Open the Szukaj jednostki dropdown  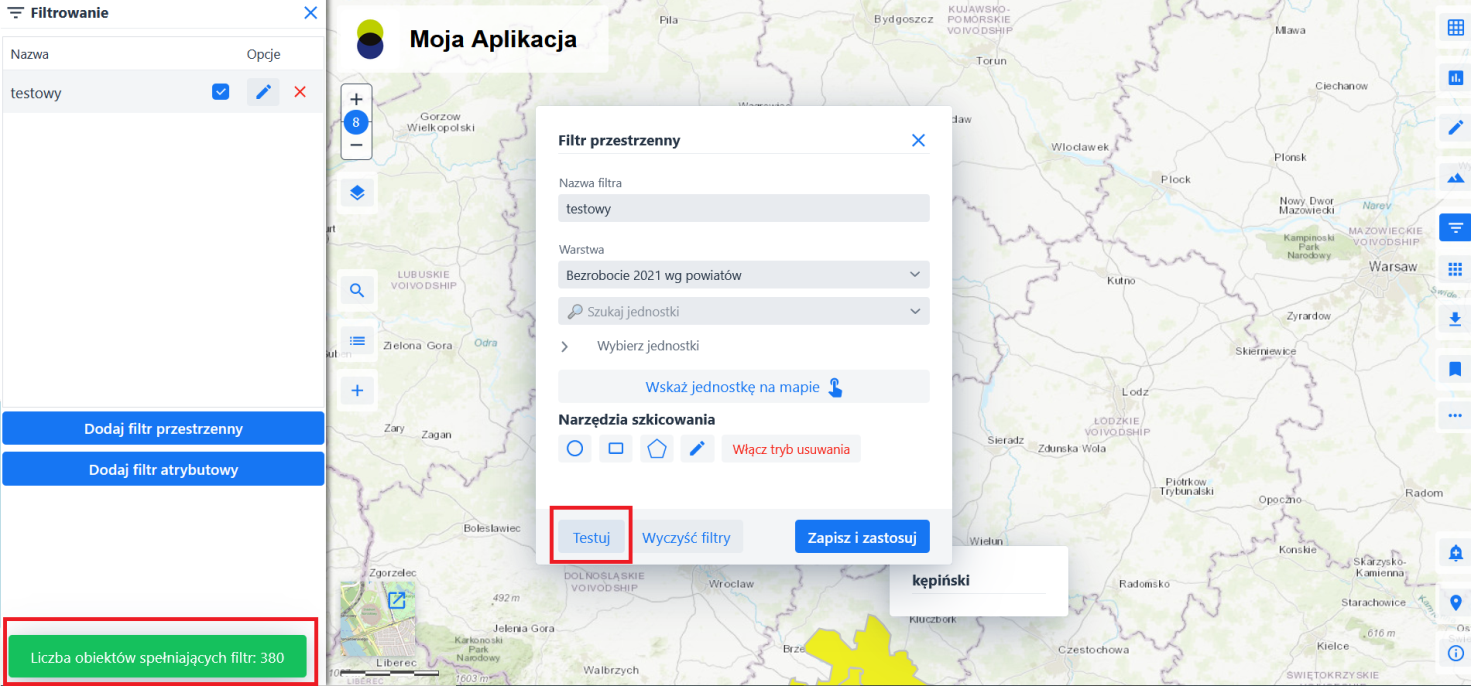coord(743,311)
